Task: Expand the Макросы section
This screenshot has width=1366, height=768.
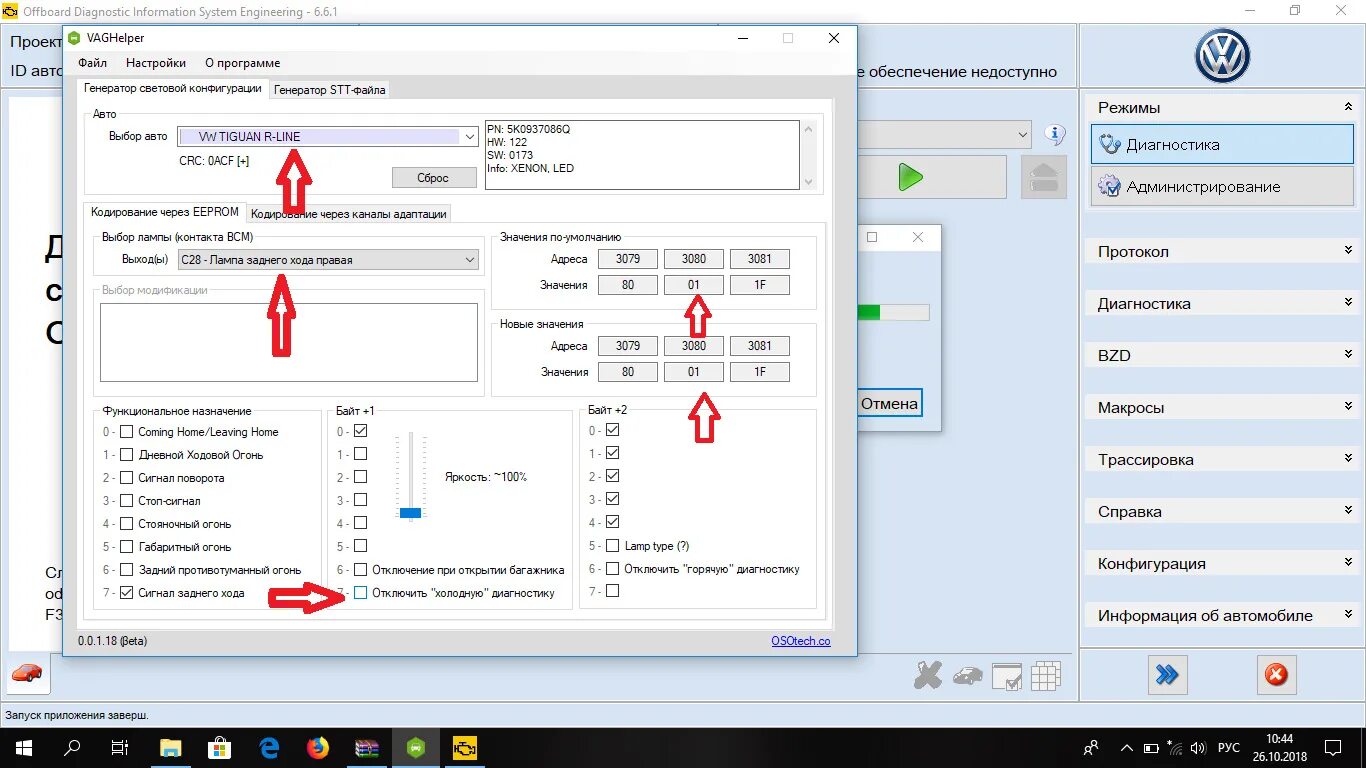Action: [1218, 408]
